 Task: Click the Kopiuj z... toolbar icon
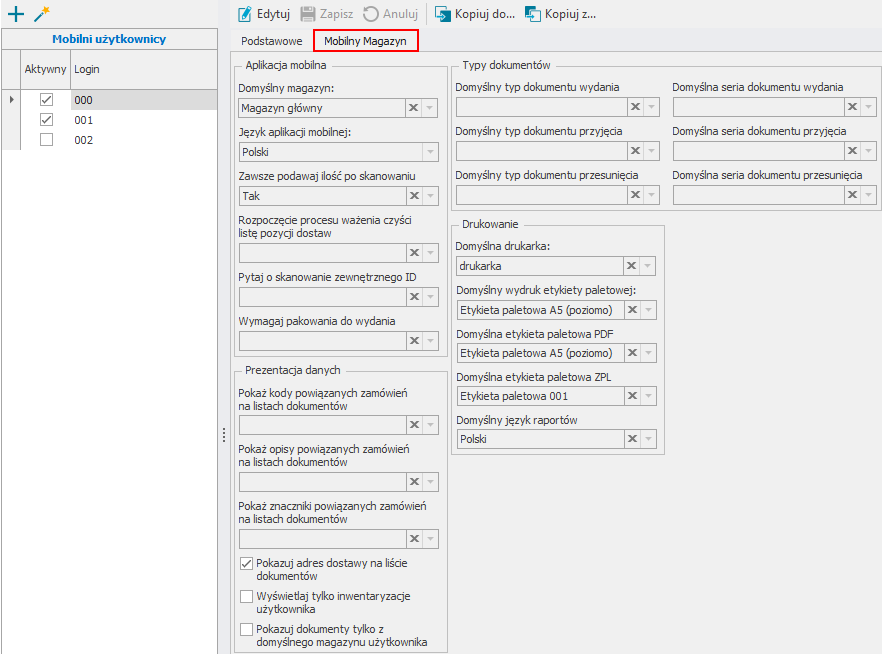pyautogui.click(x=533, y=14)
